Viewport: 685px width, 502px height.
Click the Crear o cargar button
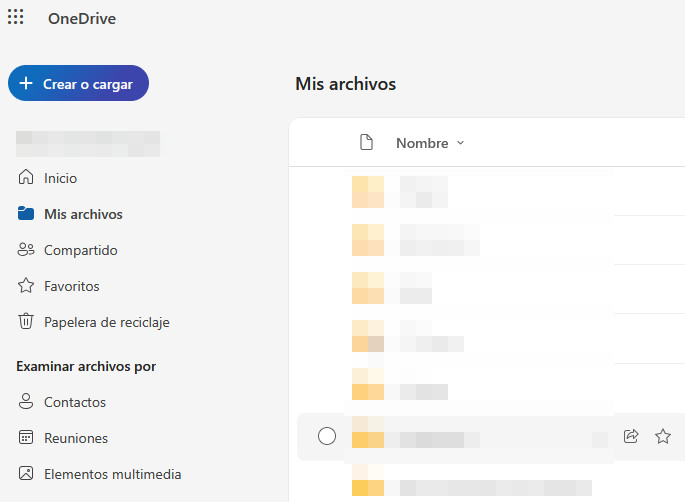78,84
